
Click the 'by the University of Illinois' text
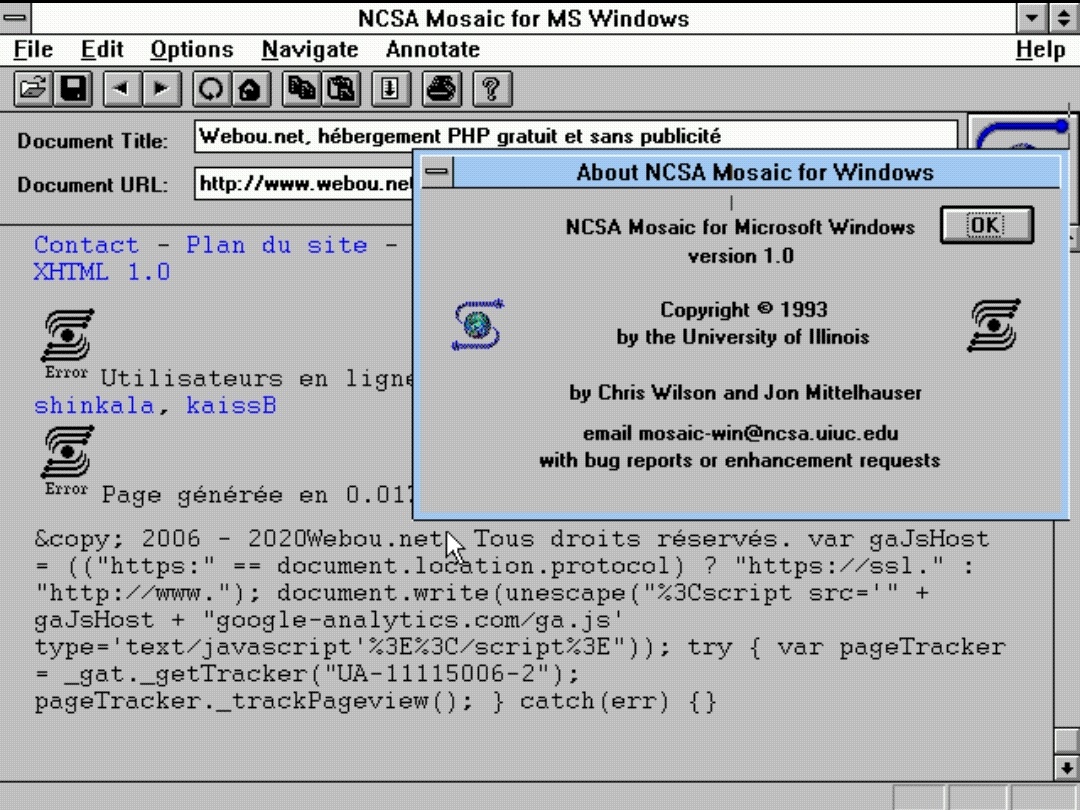pyautogui.click(x=742, y=337)
